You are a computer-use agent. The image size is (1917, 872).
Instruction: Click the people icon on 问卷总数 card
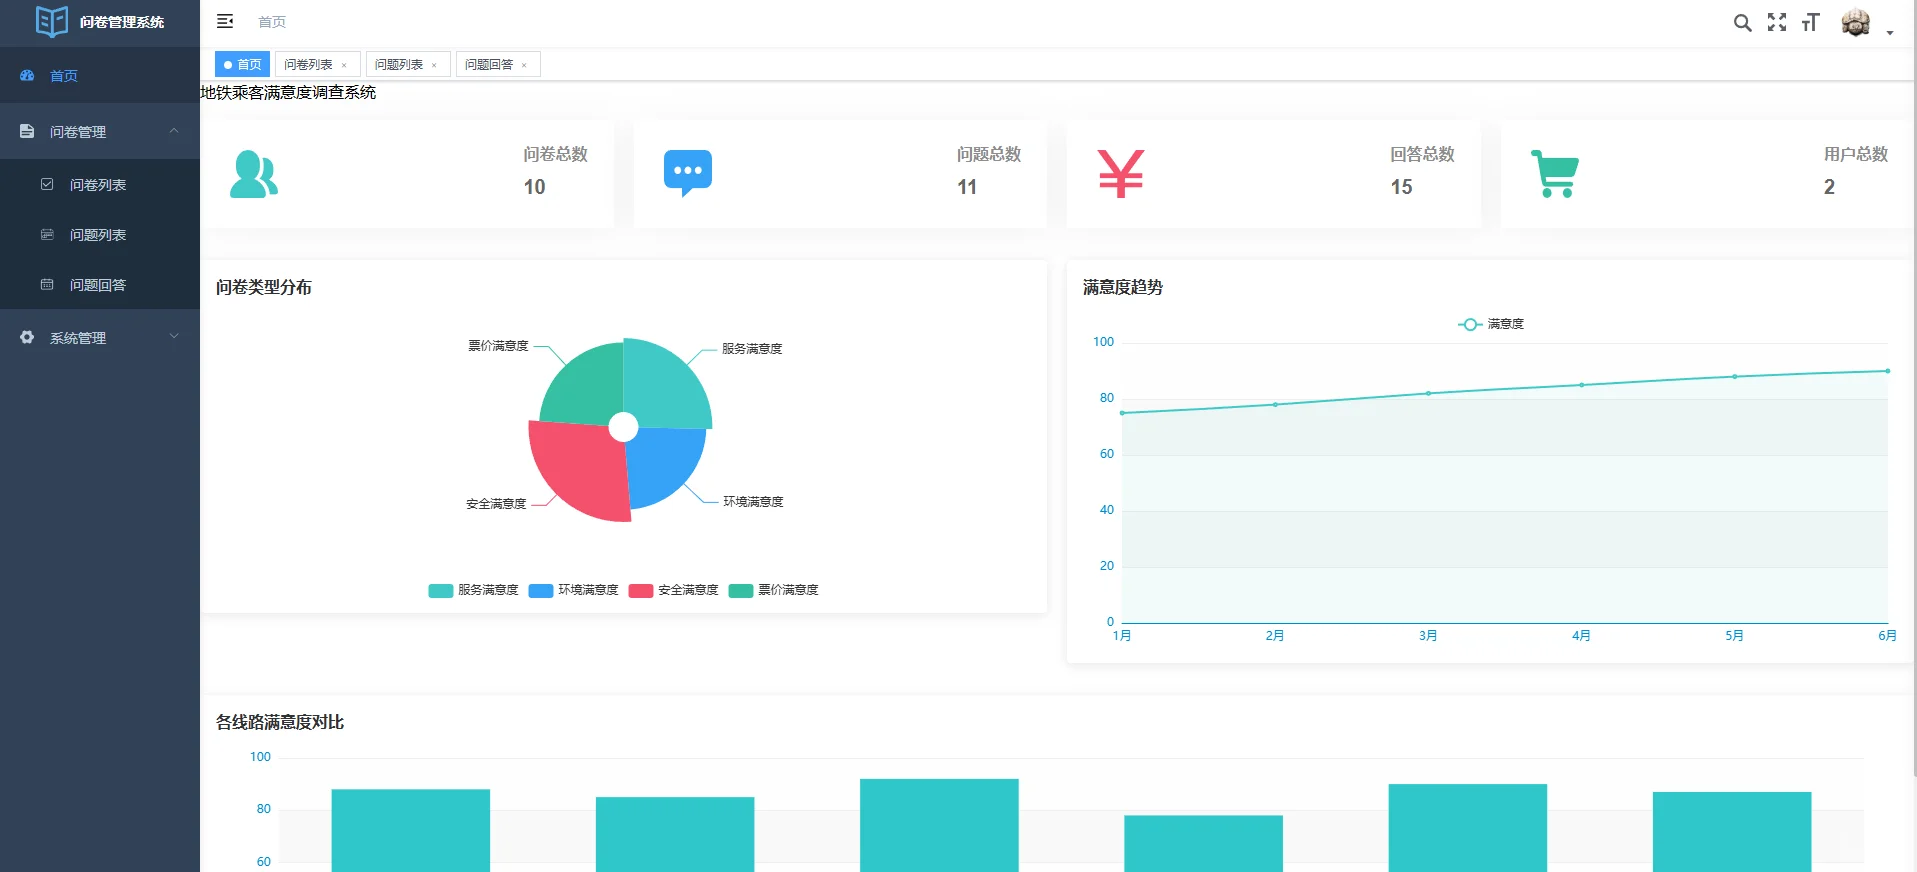[254, 174]
